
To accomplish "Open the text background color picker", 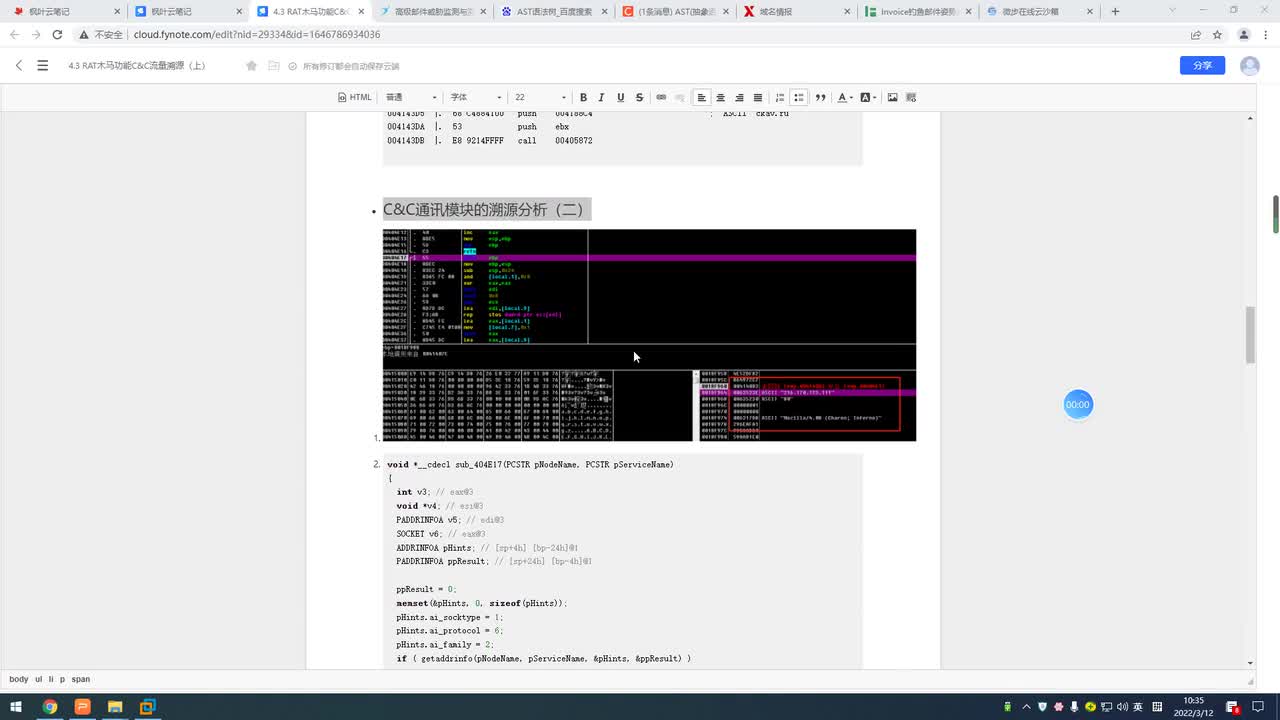I will pyautogui.click(x=868, y=97).
